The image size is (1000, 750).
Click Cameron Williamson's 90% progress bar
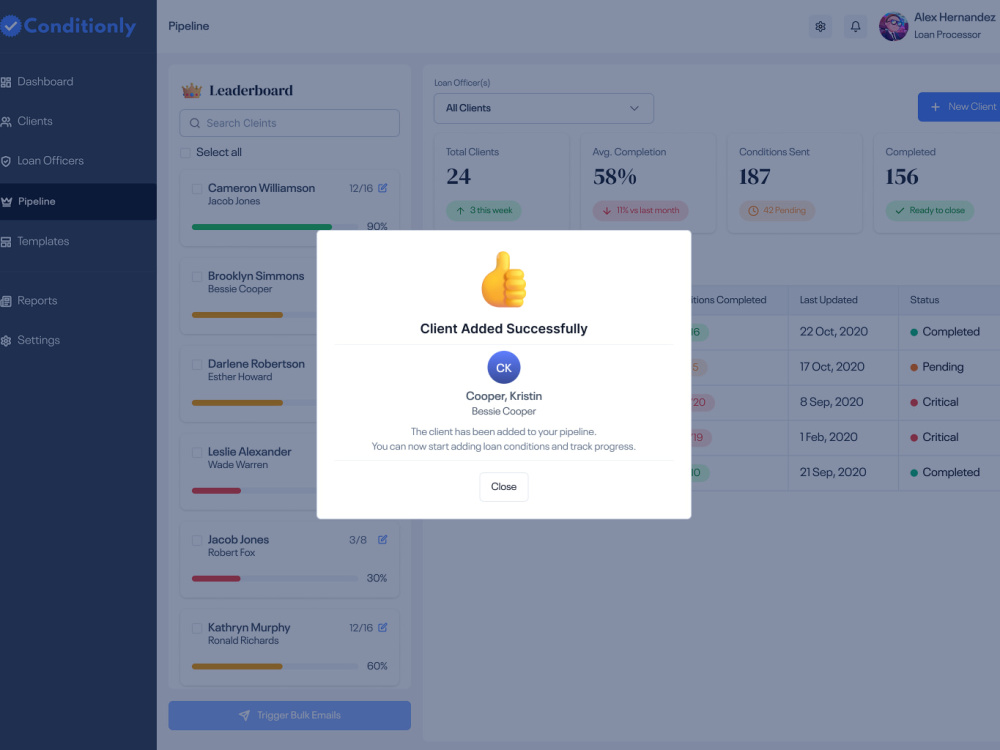[x=275, y=226]
